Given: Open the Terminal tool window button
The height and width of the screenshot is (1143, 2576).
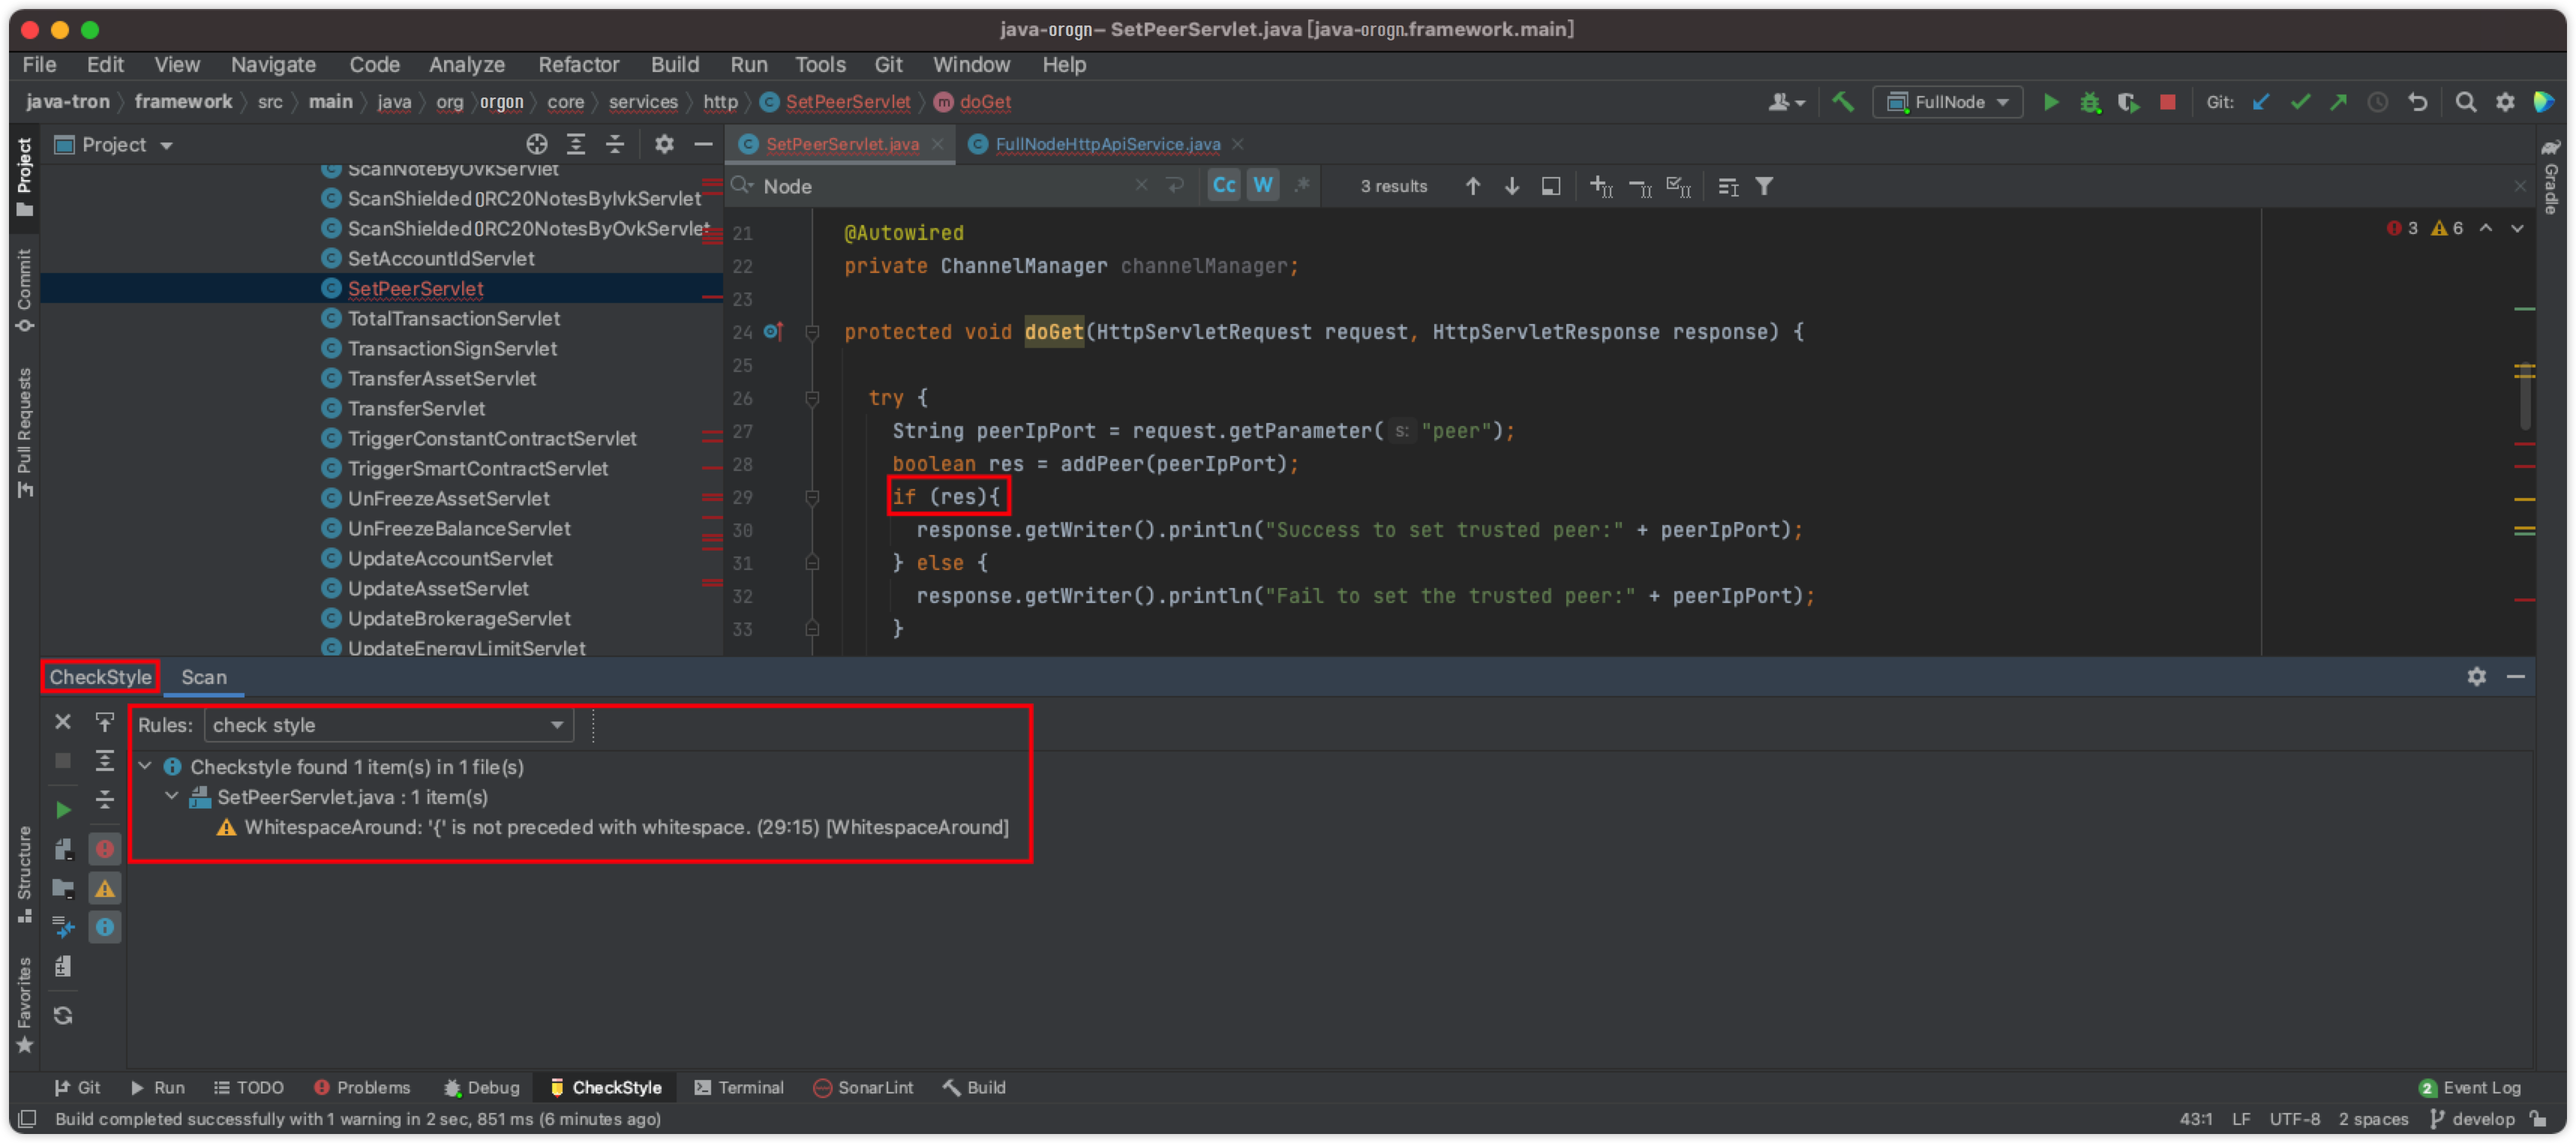Looking at the screenshot, I should pyautogui.click(x=739, y=1087).
